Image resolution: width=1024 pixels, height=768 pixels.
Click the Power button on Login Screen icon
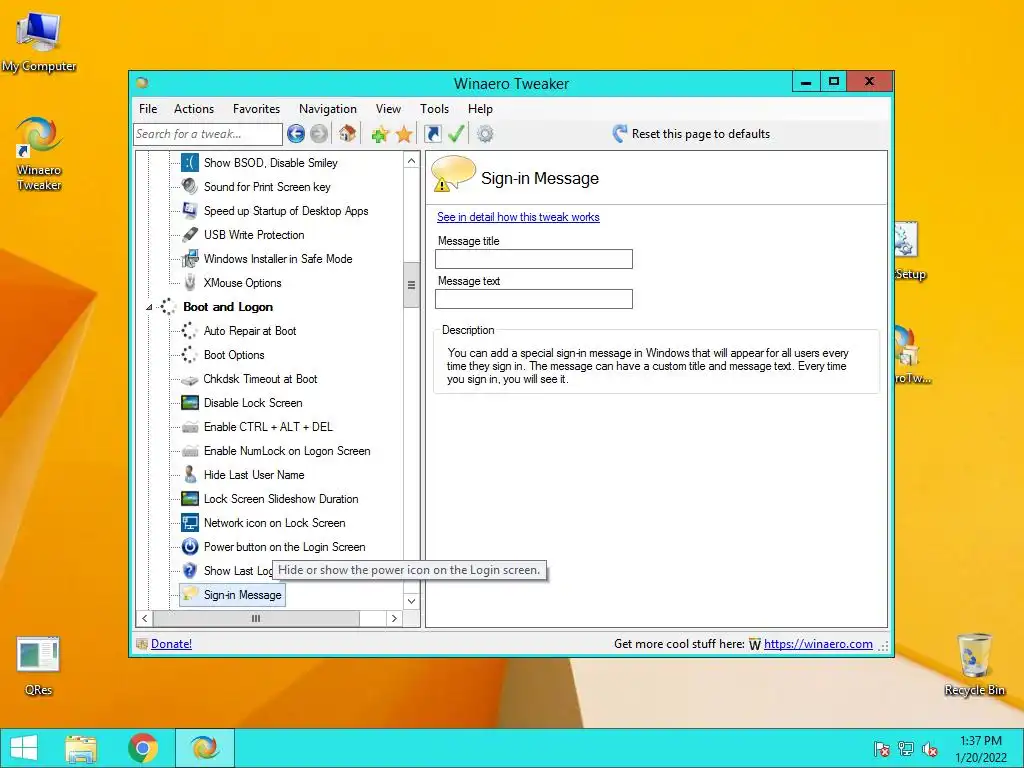[189, 547]
